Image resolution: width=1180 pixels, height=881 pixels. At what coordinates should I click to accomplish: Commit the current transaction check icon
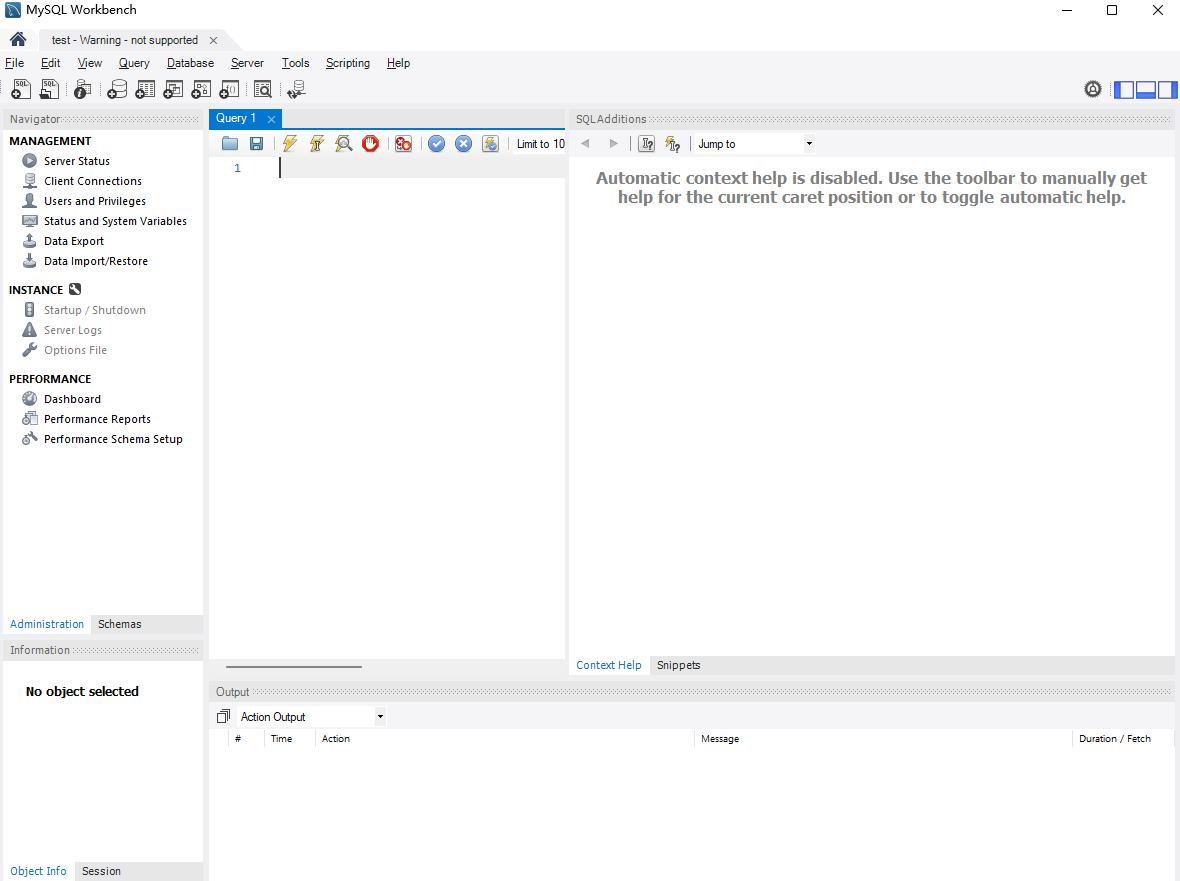tap(436, 144)
